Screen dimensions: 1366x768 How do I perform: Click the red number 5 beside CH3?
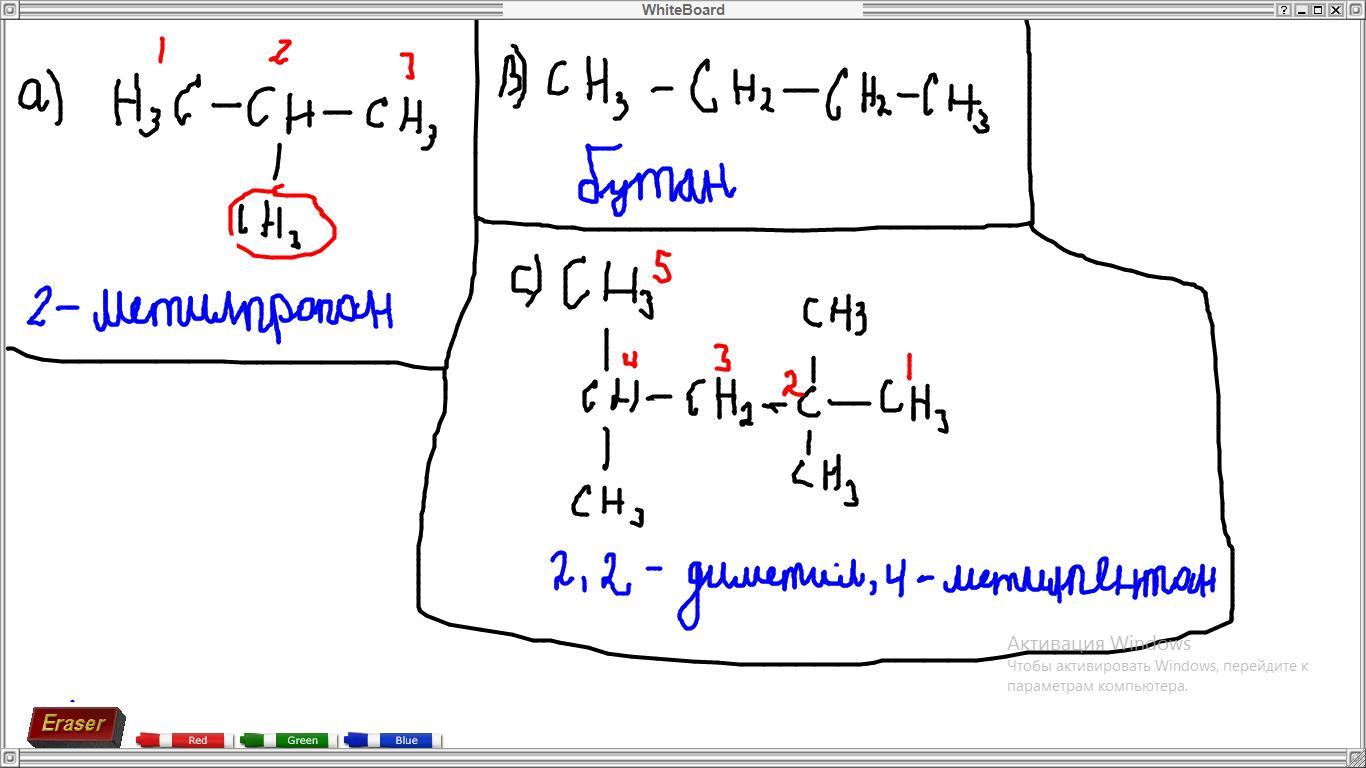pos(663,268)
